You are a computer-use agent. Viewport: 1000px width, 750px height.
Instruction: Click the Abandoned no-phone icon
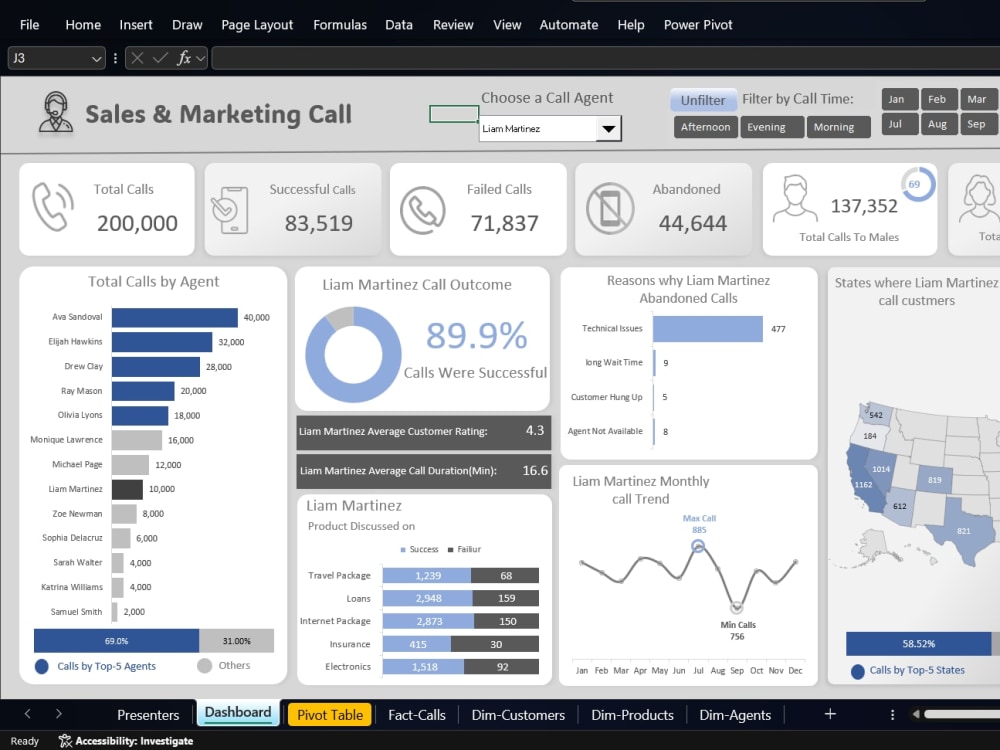coord(610,209)
